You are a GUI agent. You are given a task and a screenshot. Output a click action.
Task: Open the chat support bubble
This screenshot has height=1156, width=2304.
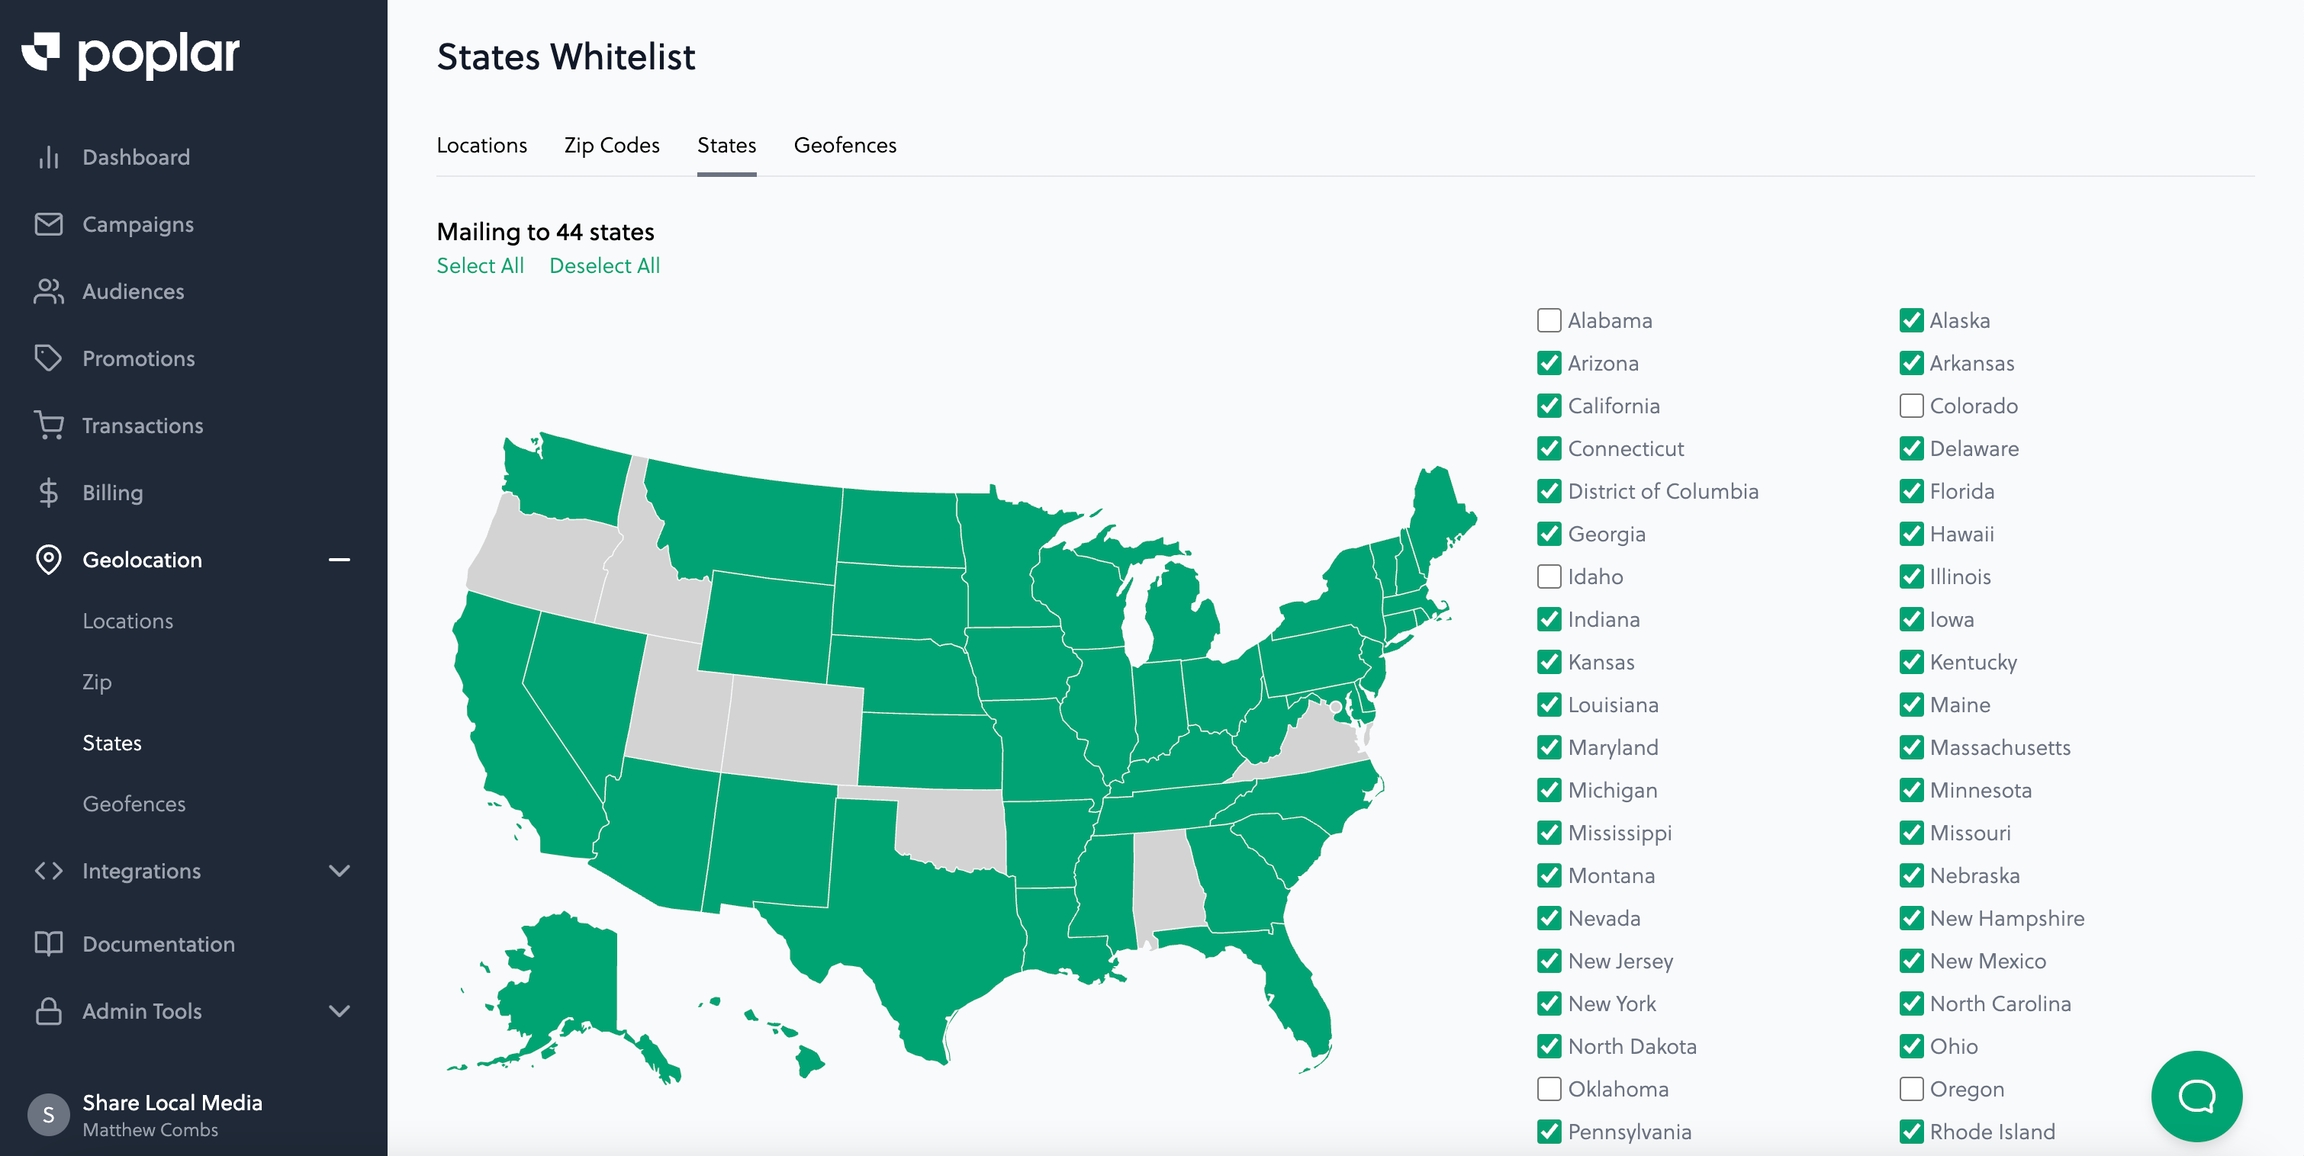tap(2196, 1096)
